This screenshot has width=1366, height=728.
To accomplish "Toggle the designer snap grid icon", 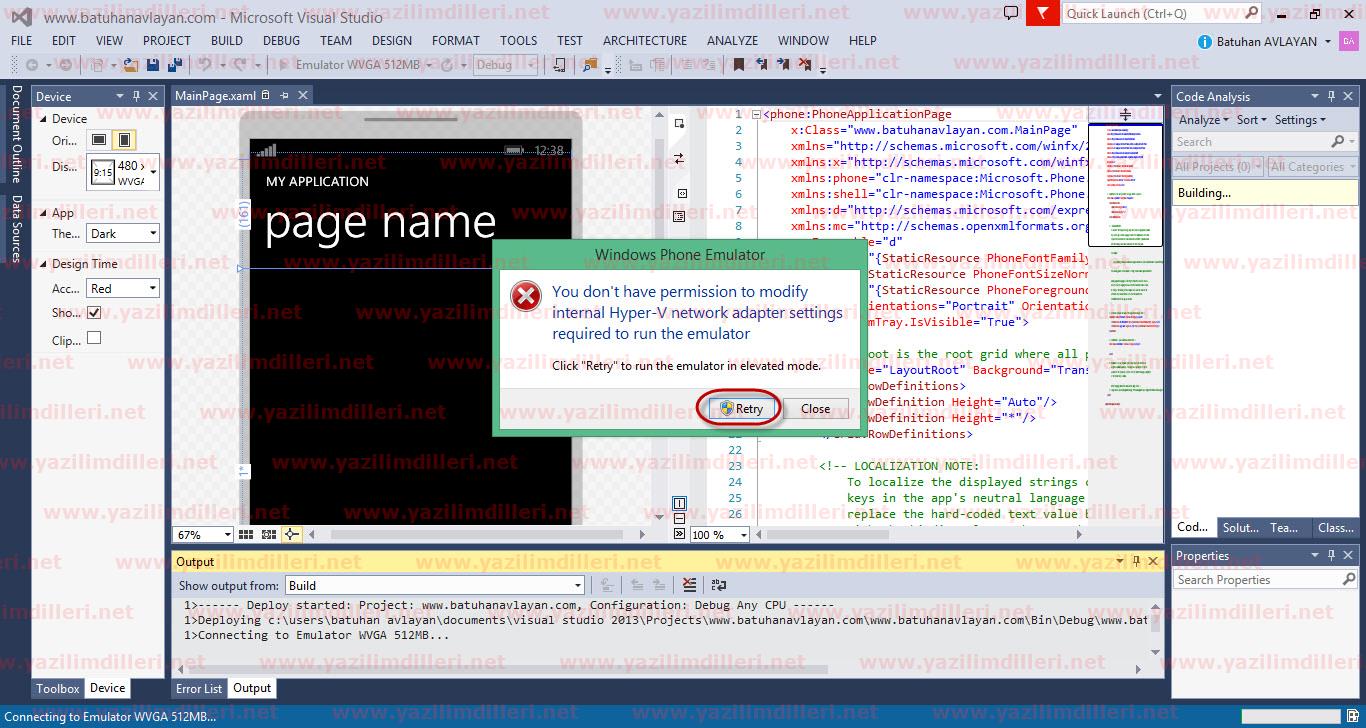I will pyautogui.click(x=247, y=535).
